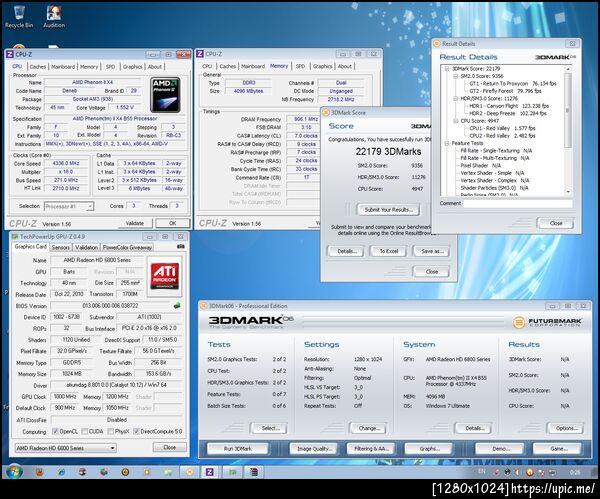Image resolution: width=600 pixels, height=499 pixels.
Task: Click the Result Details vertical scrollbar
Action: point(568,130)
